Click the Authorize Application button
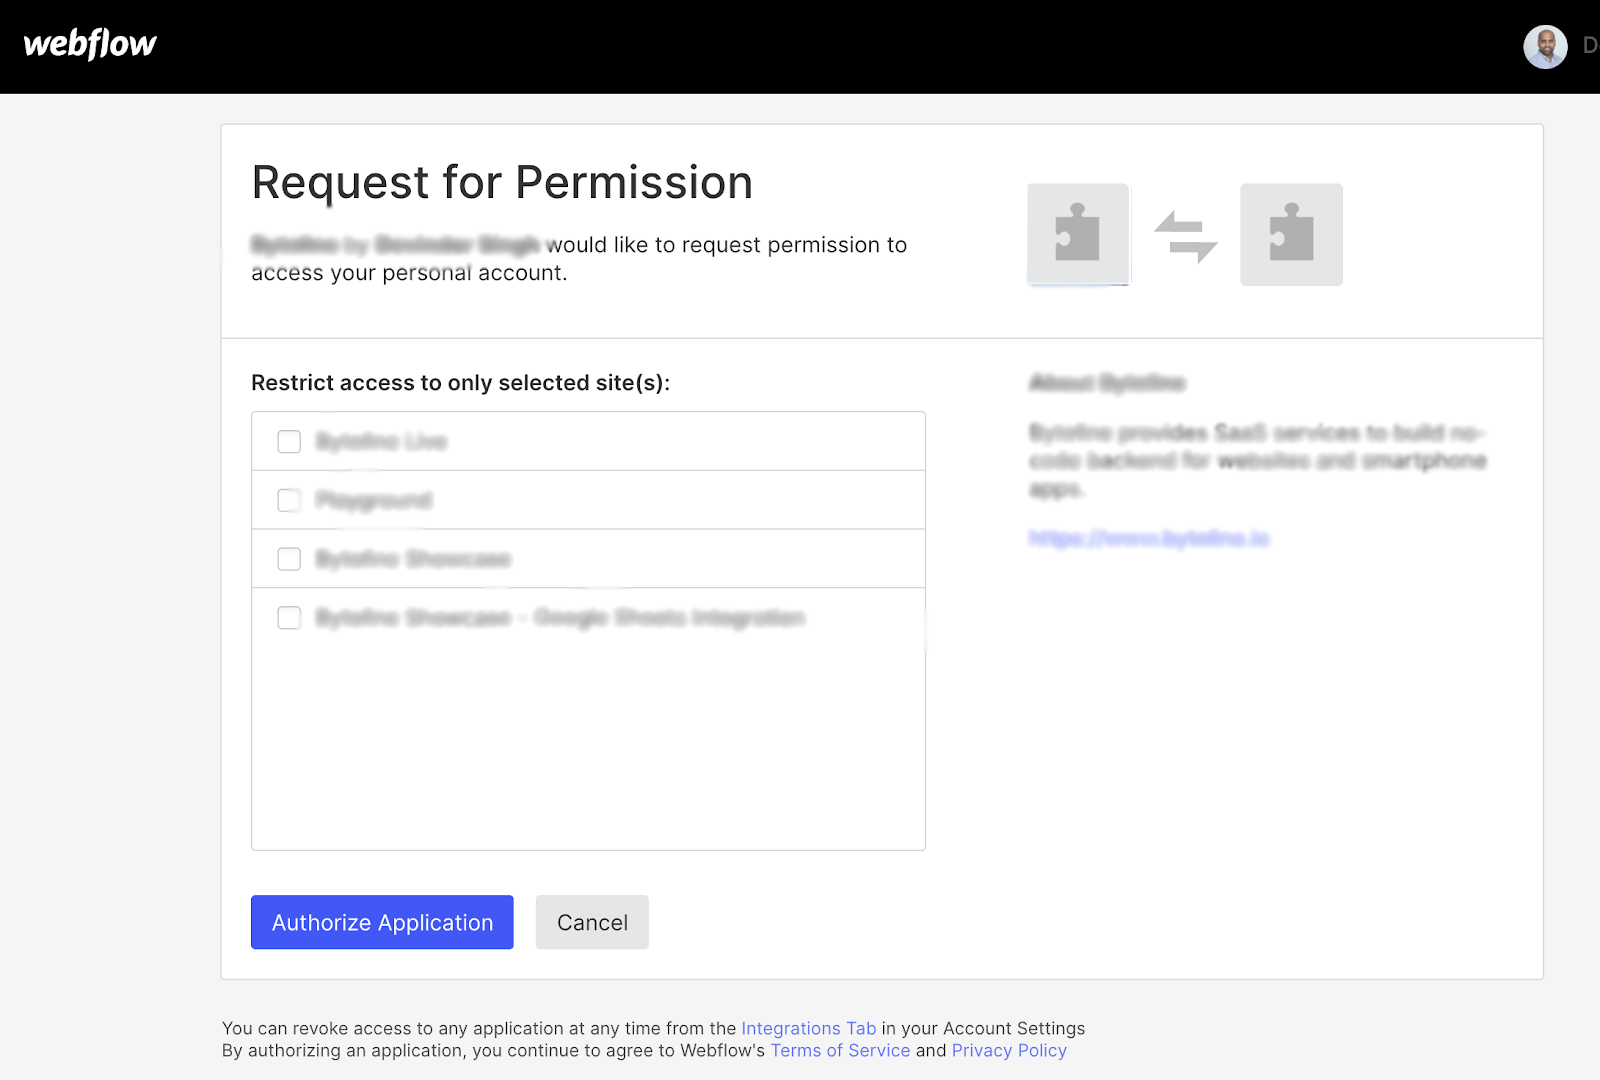The image size is (1600, 1080). [381, 922]
